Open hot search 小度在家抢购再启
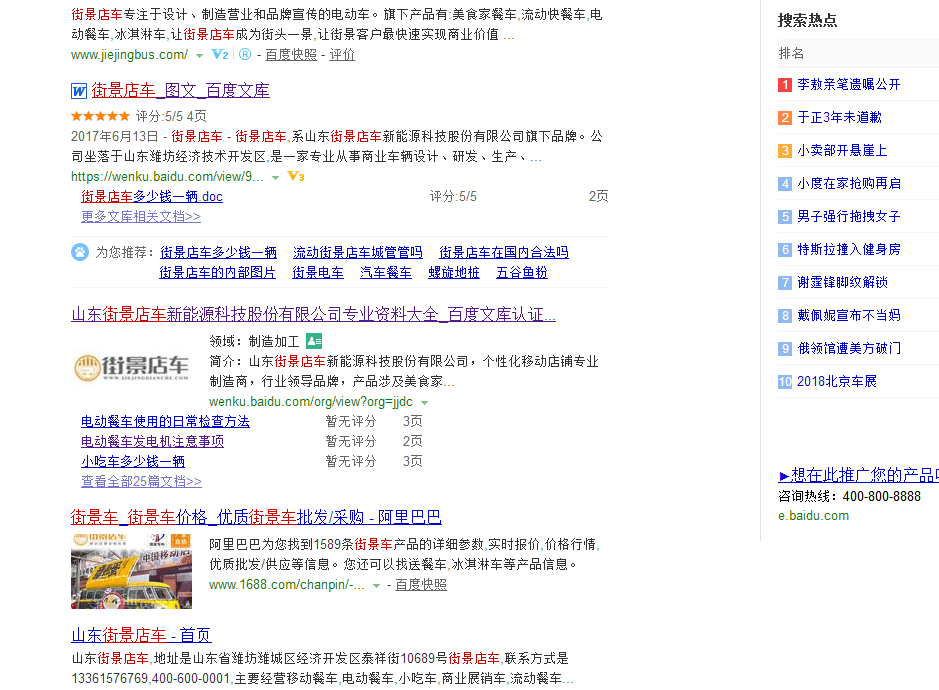Image resolution: width=939 pixels, height=690 pixels. tap(849, 183)
